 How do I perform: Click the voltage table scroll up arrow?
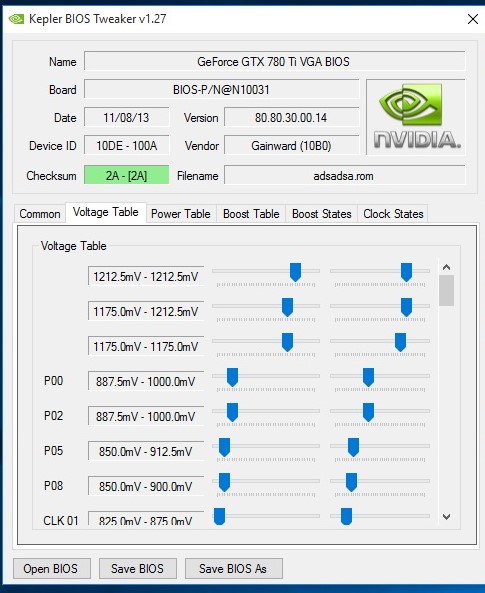pyautogui.click(x=446, y=267)
